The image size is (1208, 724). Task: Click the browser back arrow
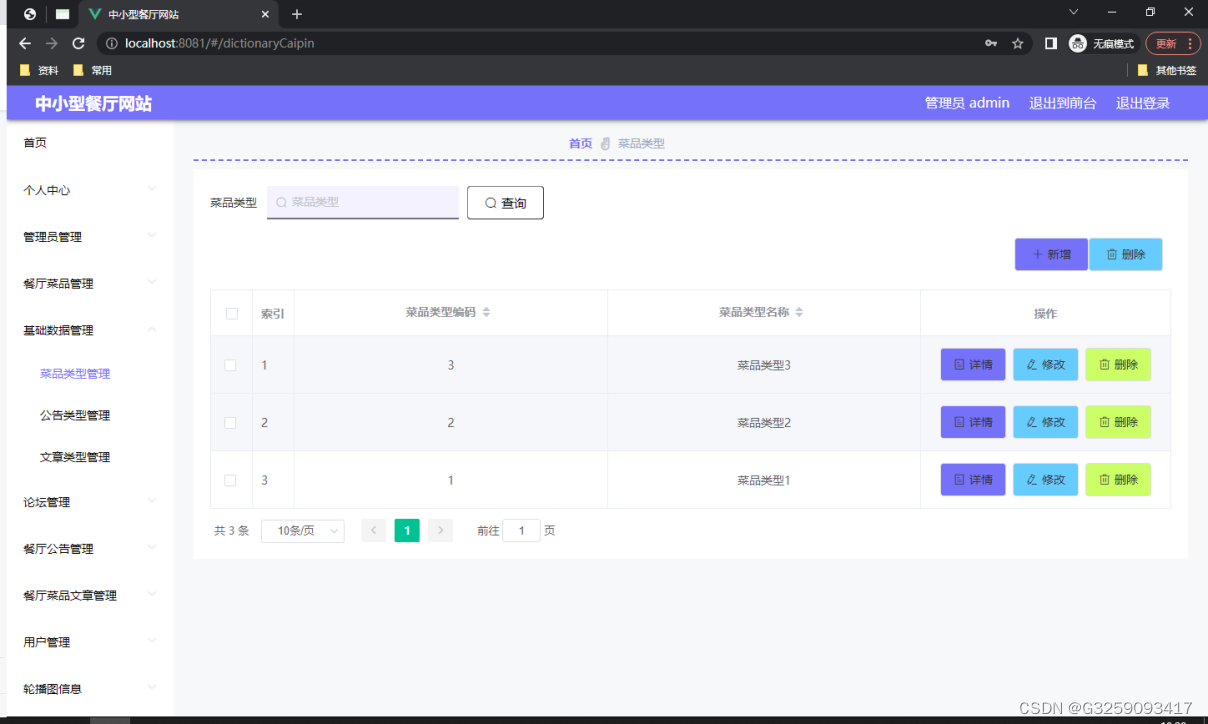pos(25,44)
